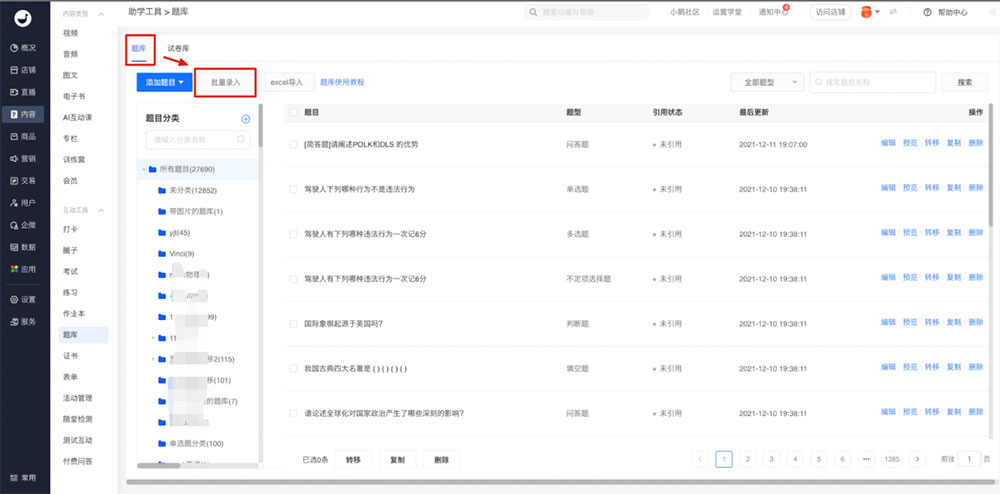Click the excel导入 button
Screen dimensions: 1000x494
(286, 82)
